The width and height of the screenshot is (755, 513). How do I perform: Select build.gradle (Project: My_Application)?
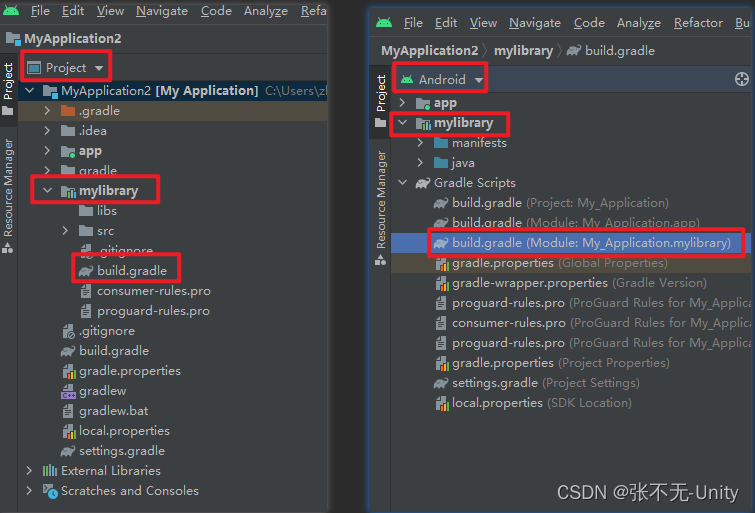tap(551, 203)
